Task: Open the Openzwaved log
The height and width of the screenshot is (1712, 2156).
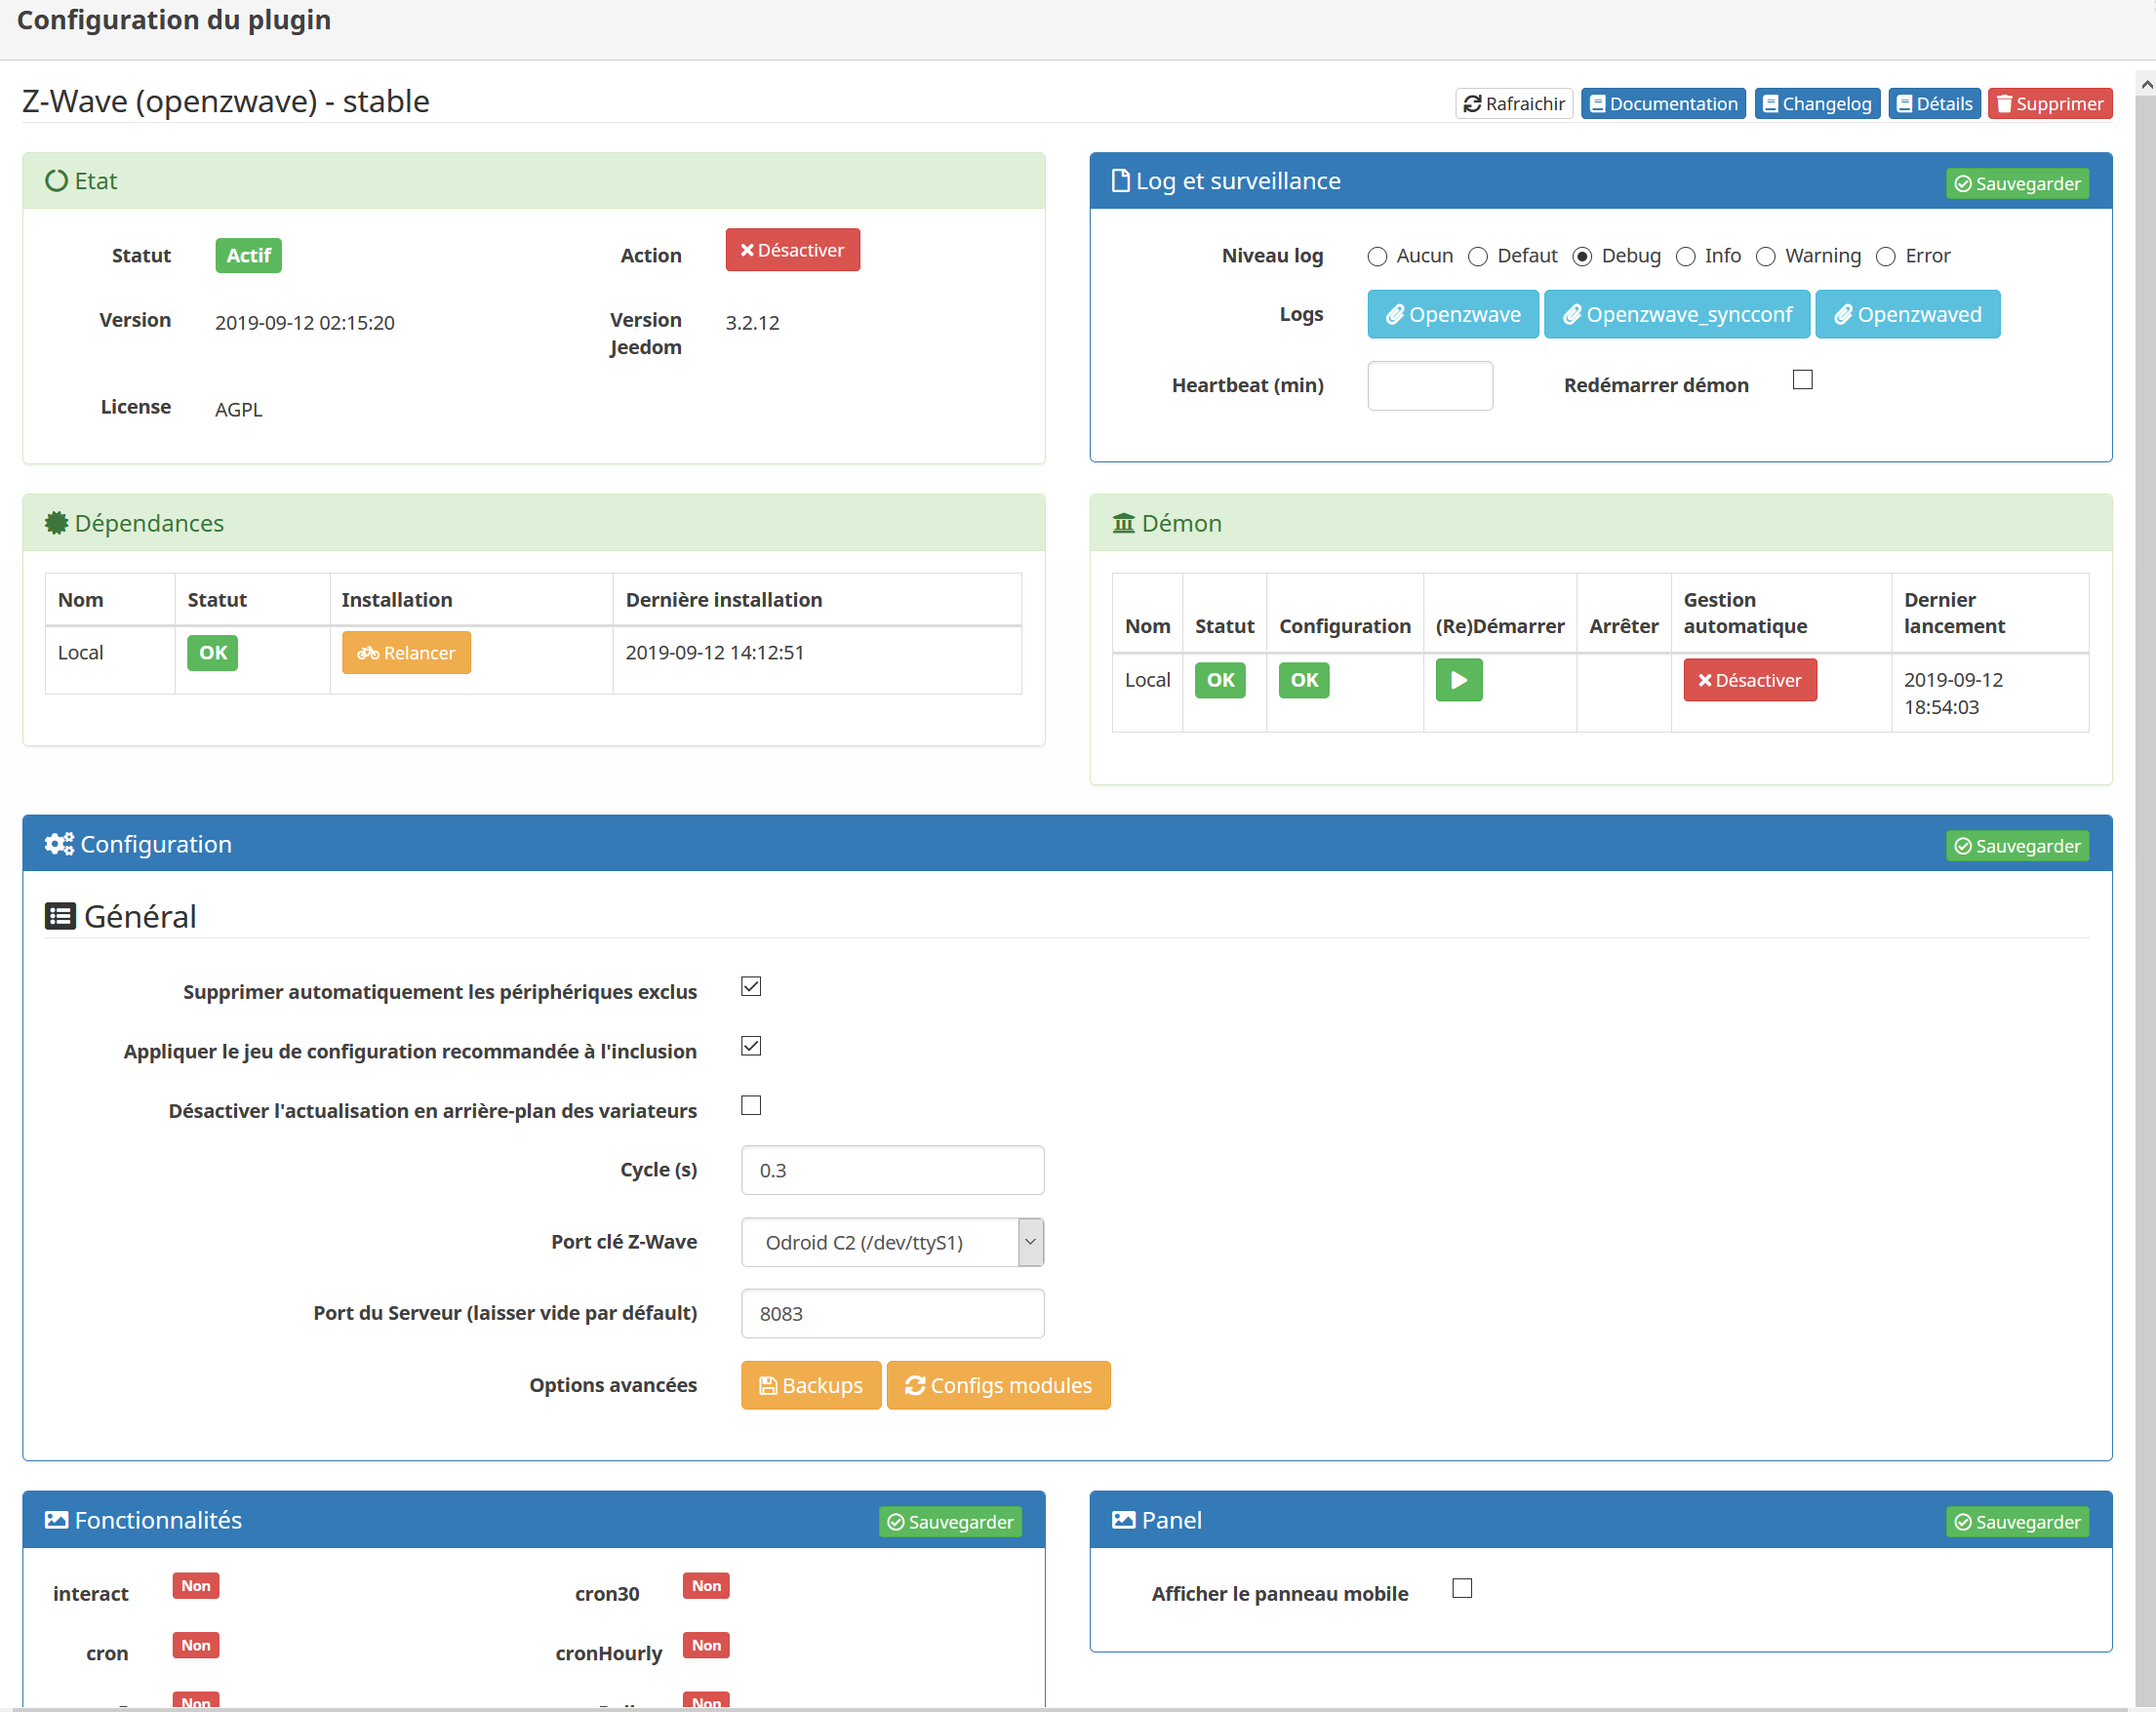Action: tap(1907, 315)
